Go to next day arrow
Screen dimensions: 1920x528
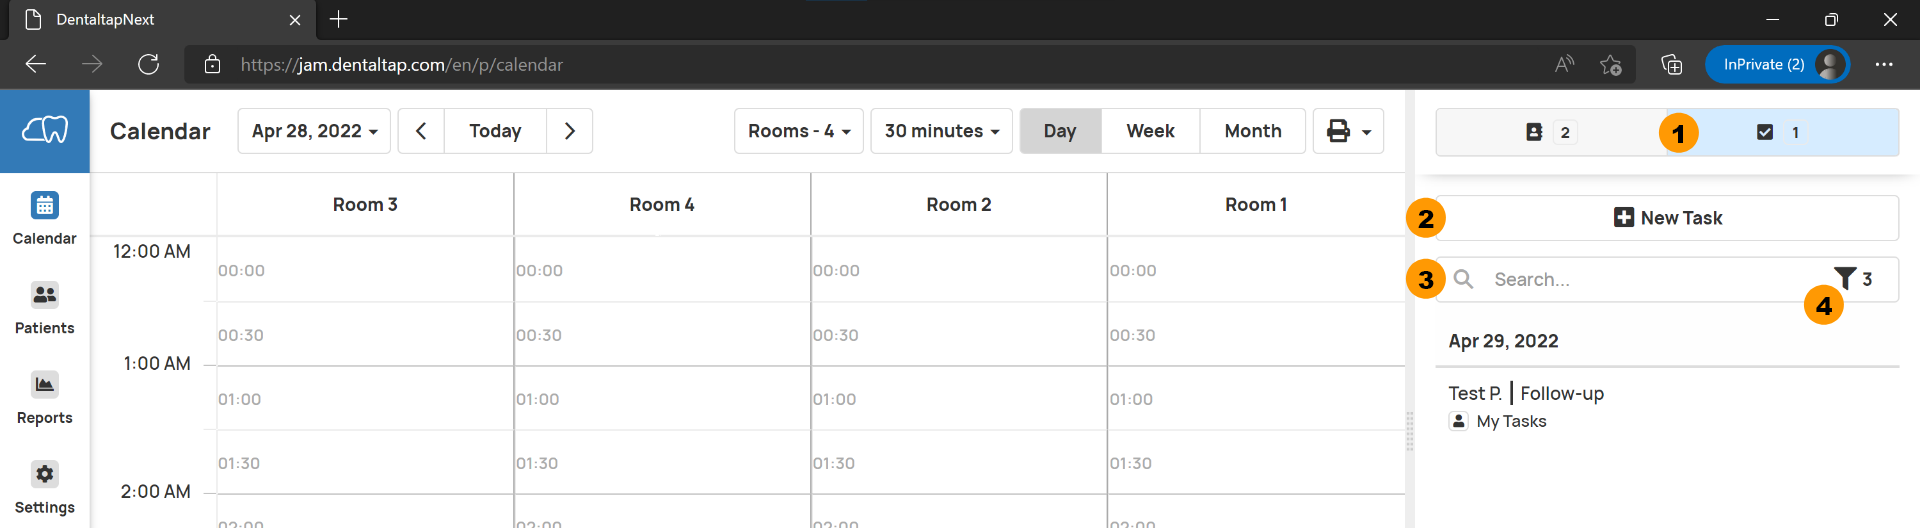click(570, 131)
